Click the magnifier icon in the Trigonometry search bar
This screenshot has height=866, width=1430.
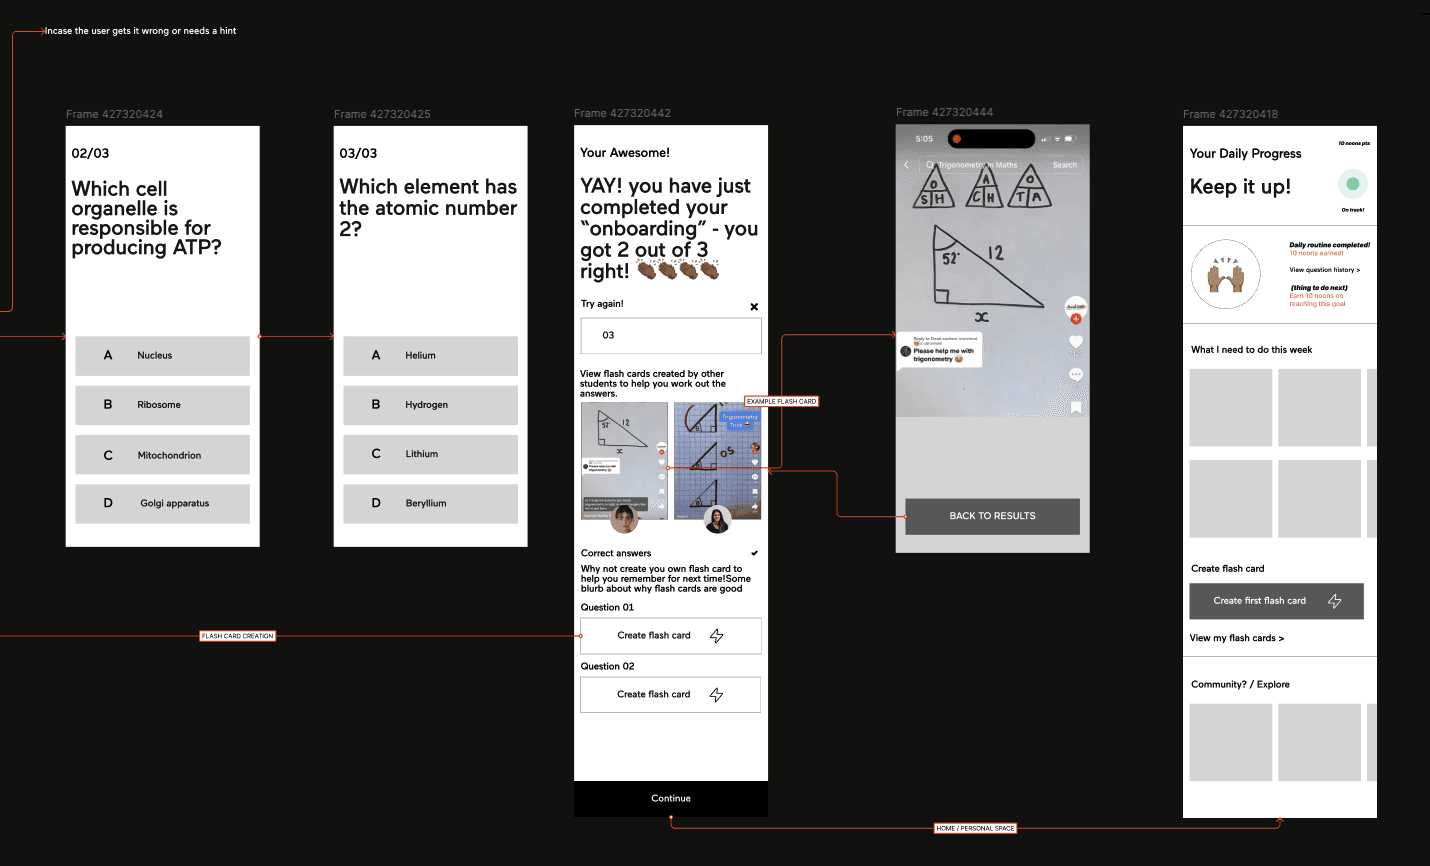(x=930, y=165)
